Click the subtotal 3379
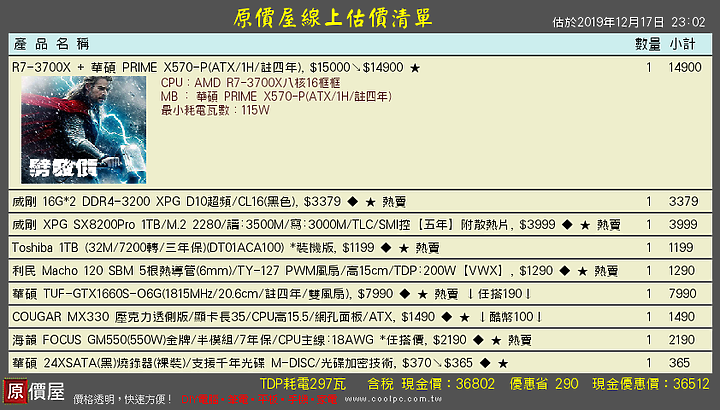Image resolution: width=720 pixels, height=410 pixels. click(x=683, y=202)
